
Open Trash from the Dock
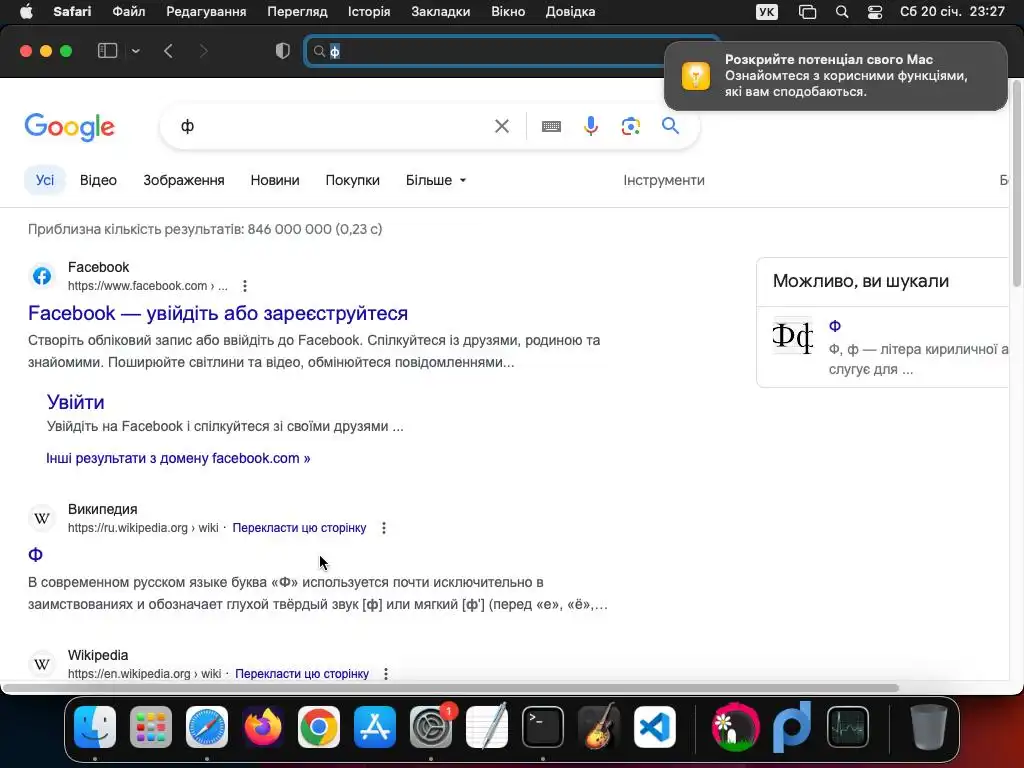click(x=929, y=727)
